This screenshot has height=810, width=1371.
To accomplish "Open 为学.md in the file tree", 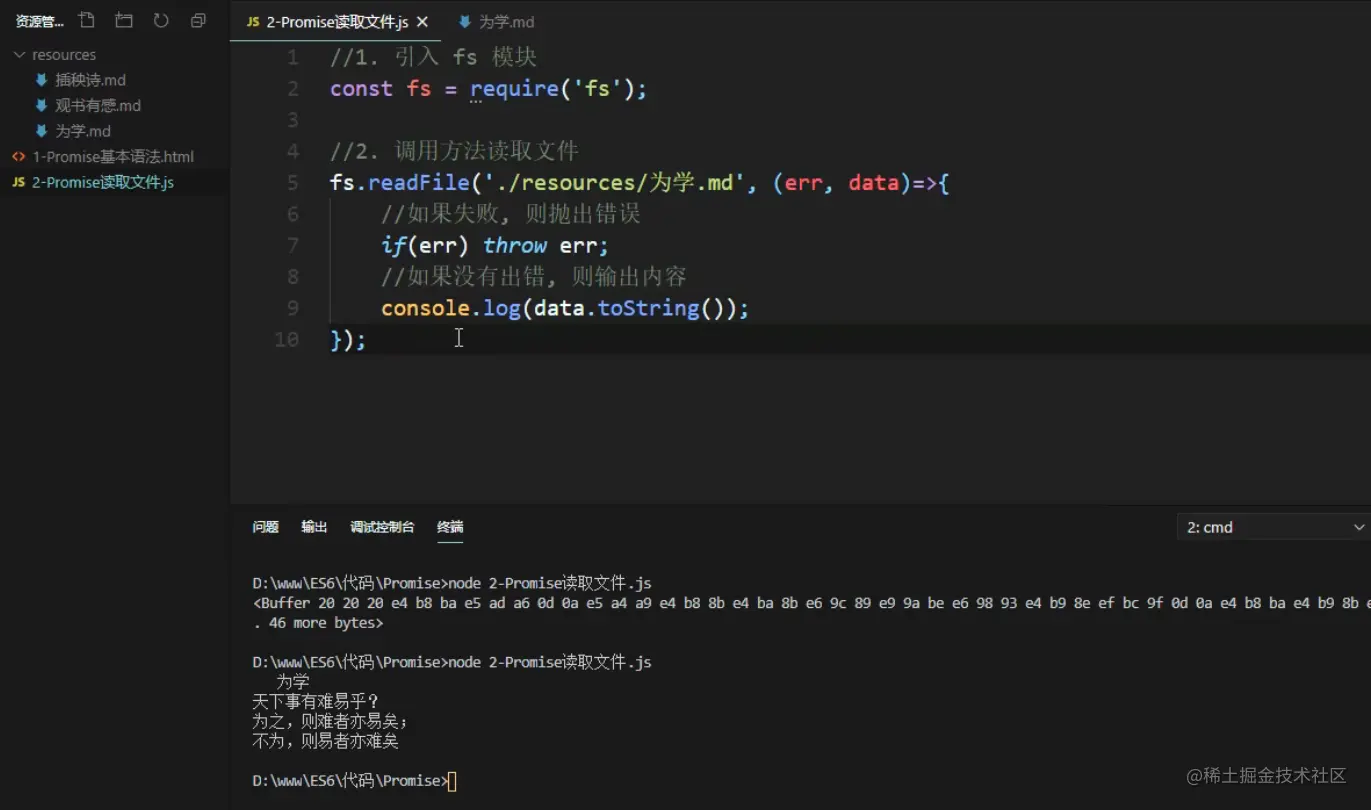I will point(83,131).
